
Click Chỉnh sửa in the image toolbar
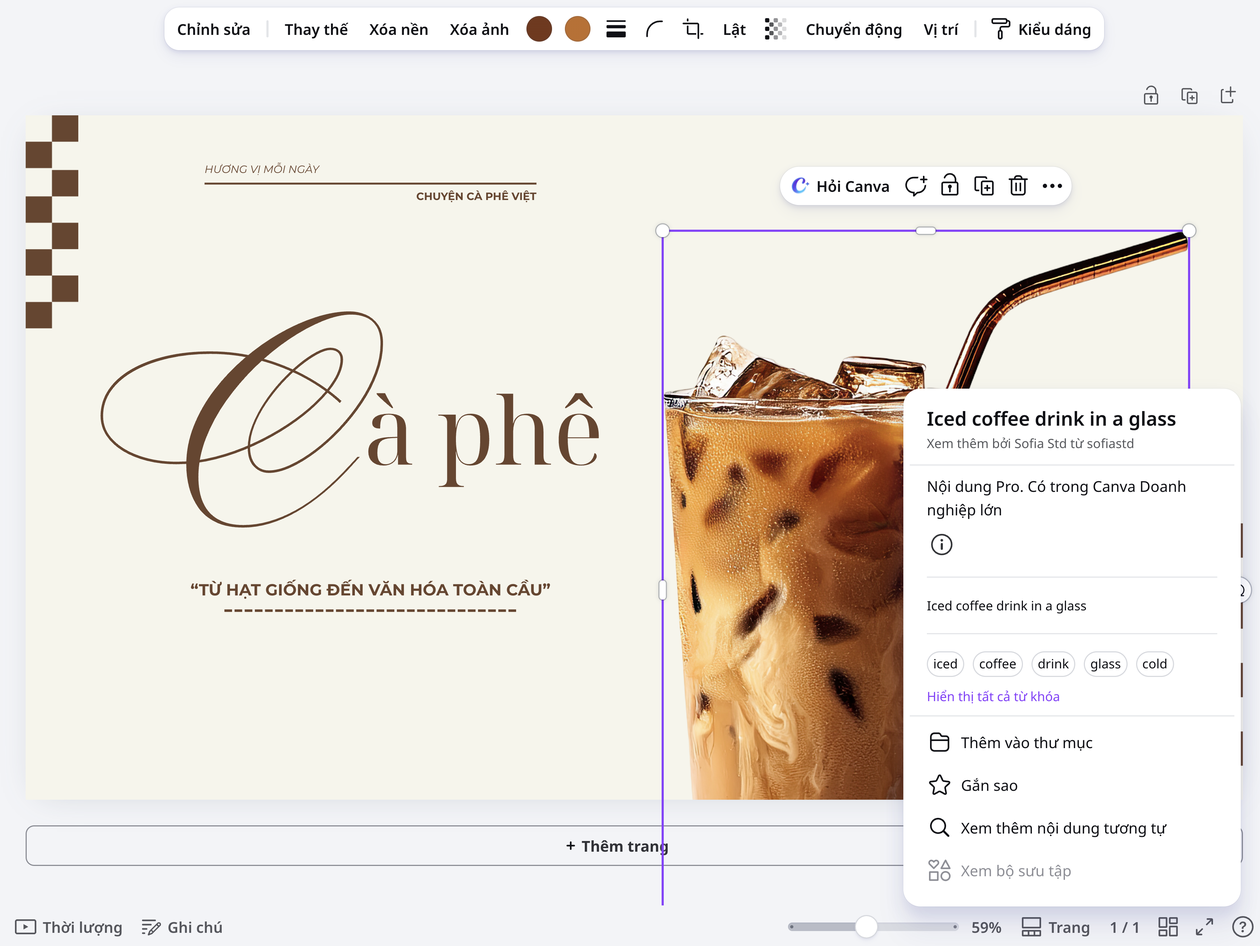point(214,29)
